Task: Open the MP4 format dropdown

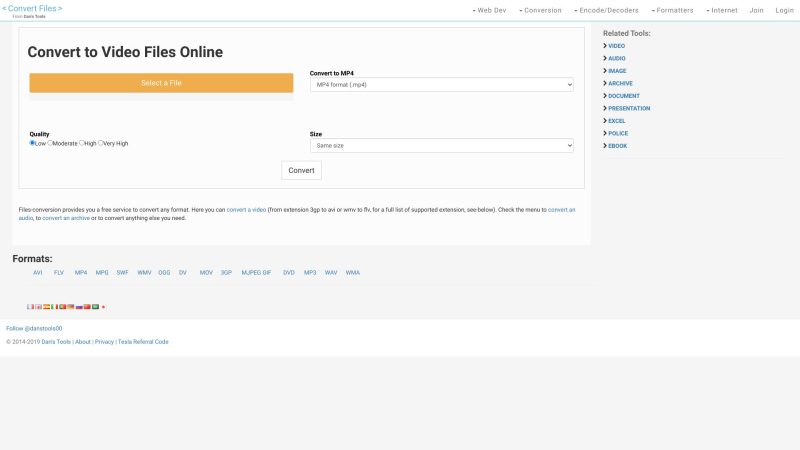Action: 441,85
